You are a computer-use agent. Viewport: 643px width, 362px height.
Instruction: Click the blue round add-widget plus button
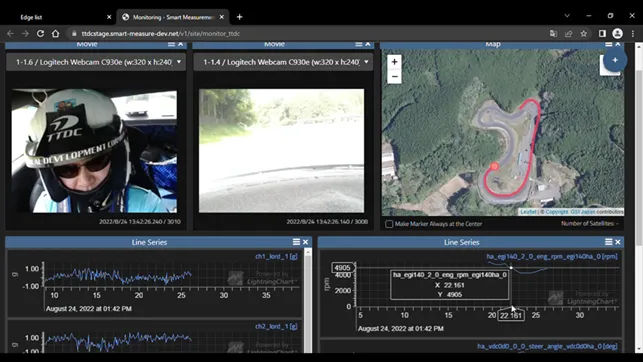click(615, 60)
